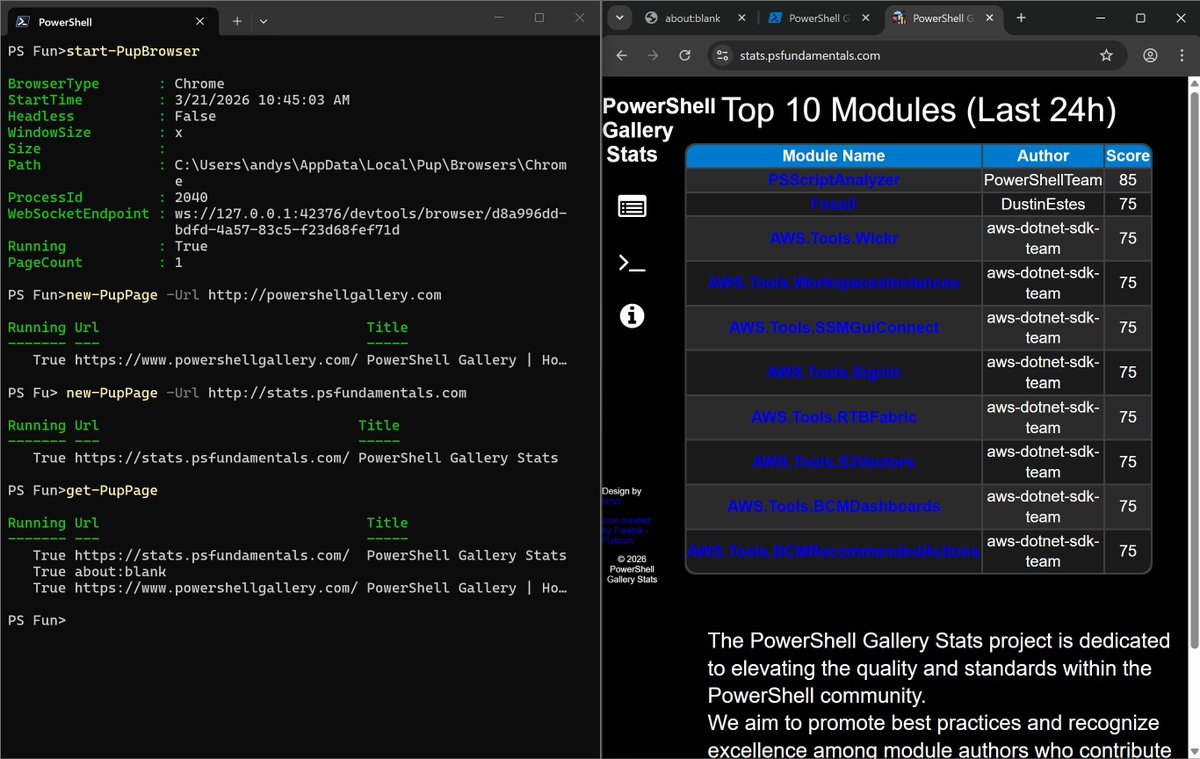Add a new tab in Windows Terminal
The width and height of the screenshot is (1200, 759).
237,20
